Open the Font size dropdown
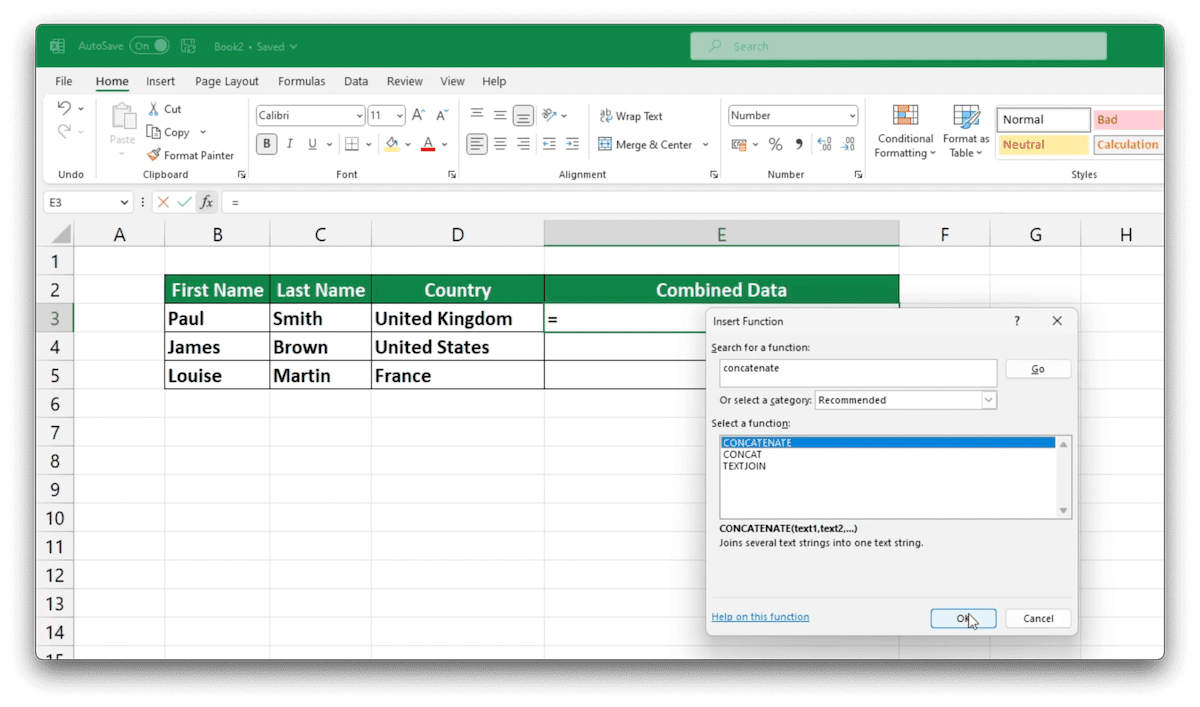1200x707 pixels. (x=400, y=116)
